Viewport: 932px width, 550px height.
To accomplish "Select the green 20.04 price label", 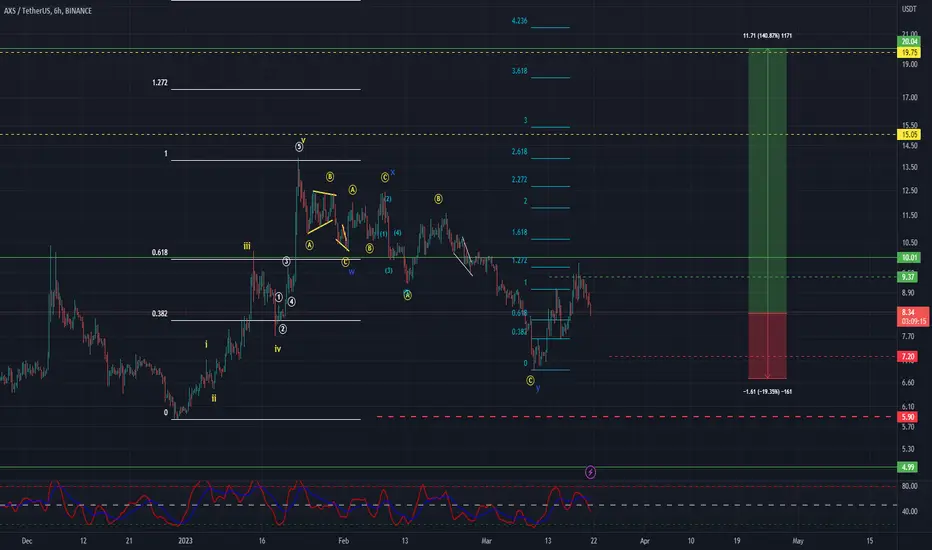I will click(909, 42).
